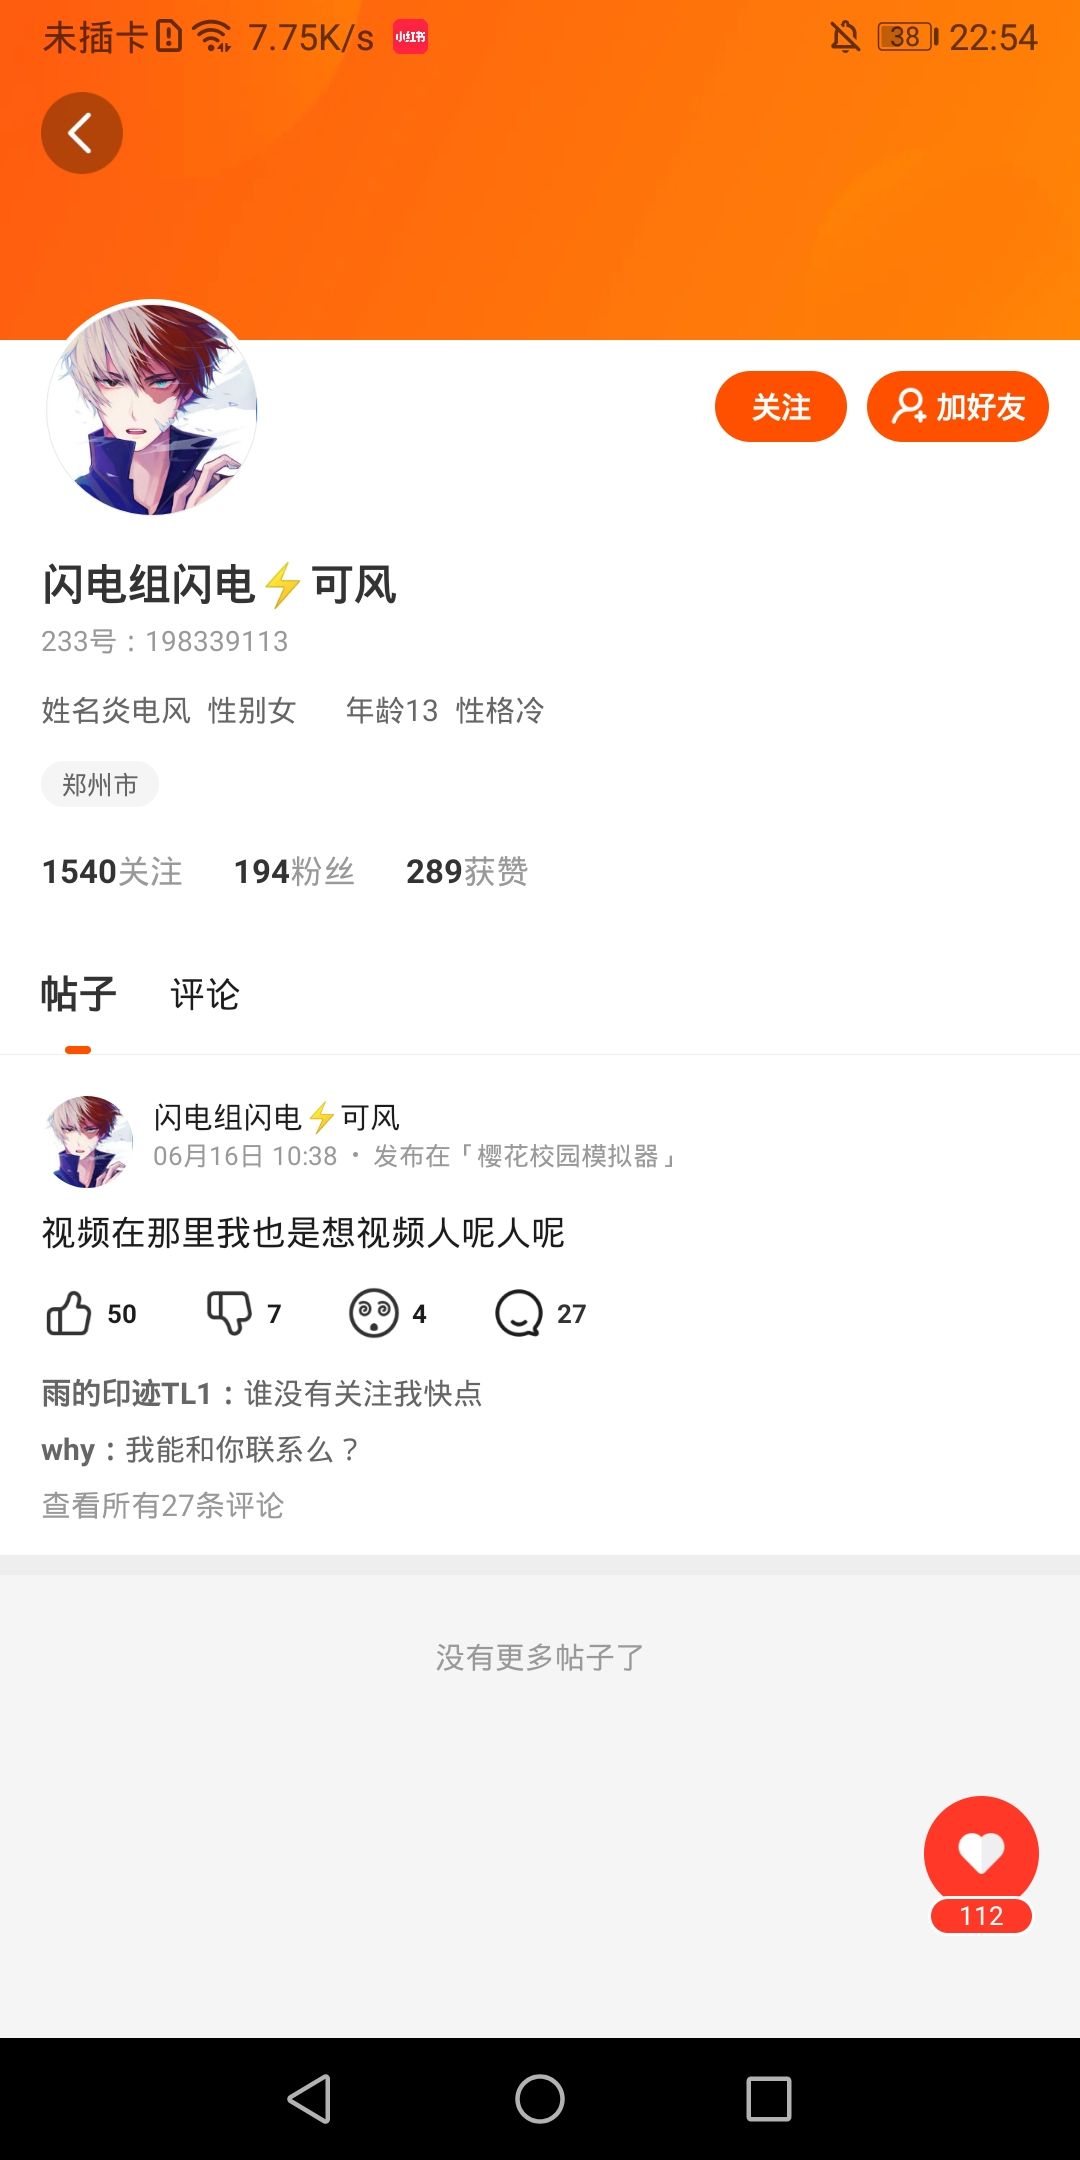Tap the post author's small avatar
1080x2160 pixels.
[89, 1141]
